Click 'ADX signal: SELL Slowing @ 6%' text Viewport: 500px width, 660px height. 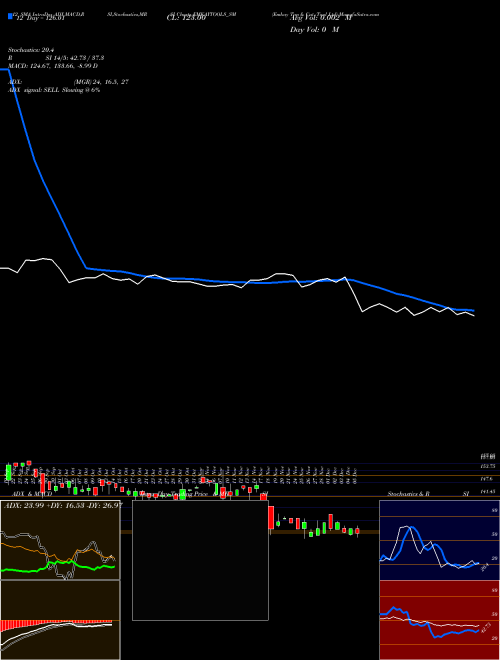pos(54,90)
